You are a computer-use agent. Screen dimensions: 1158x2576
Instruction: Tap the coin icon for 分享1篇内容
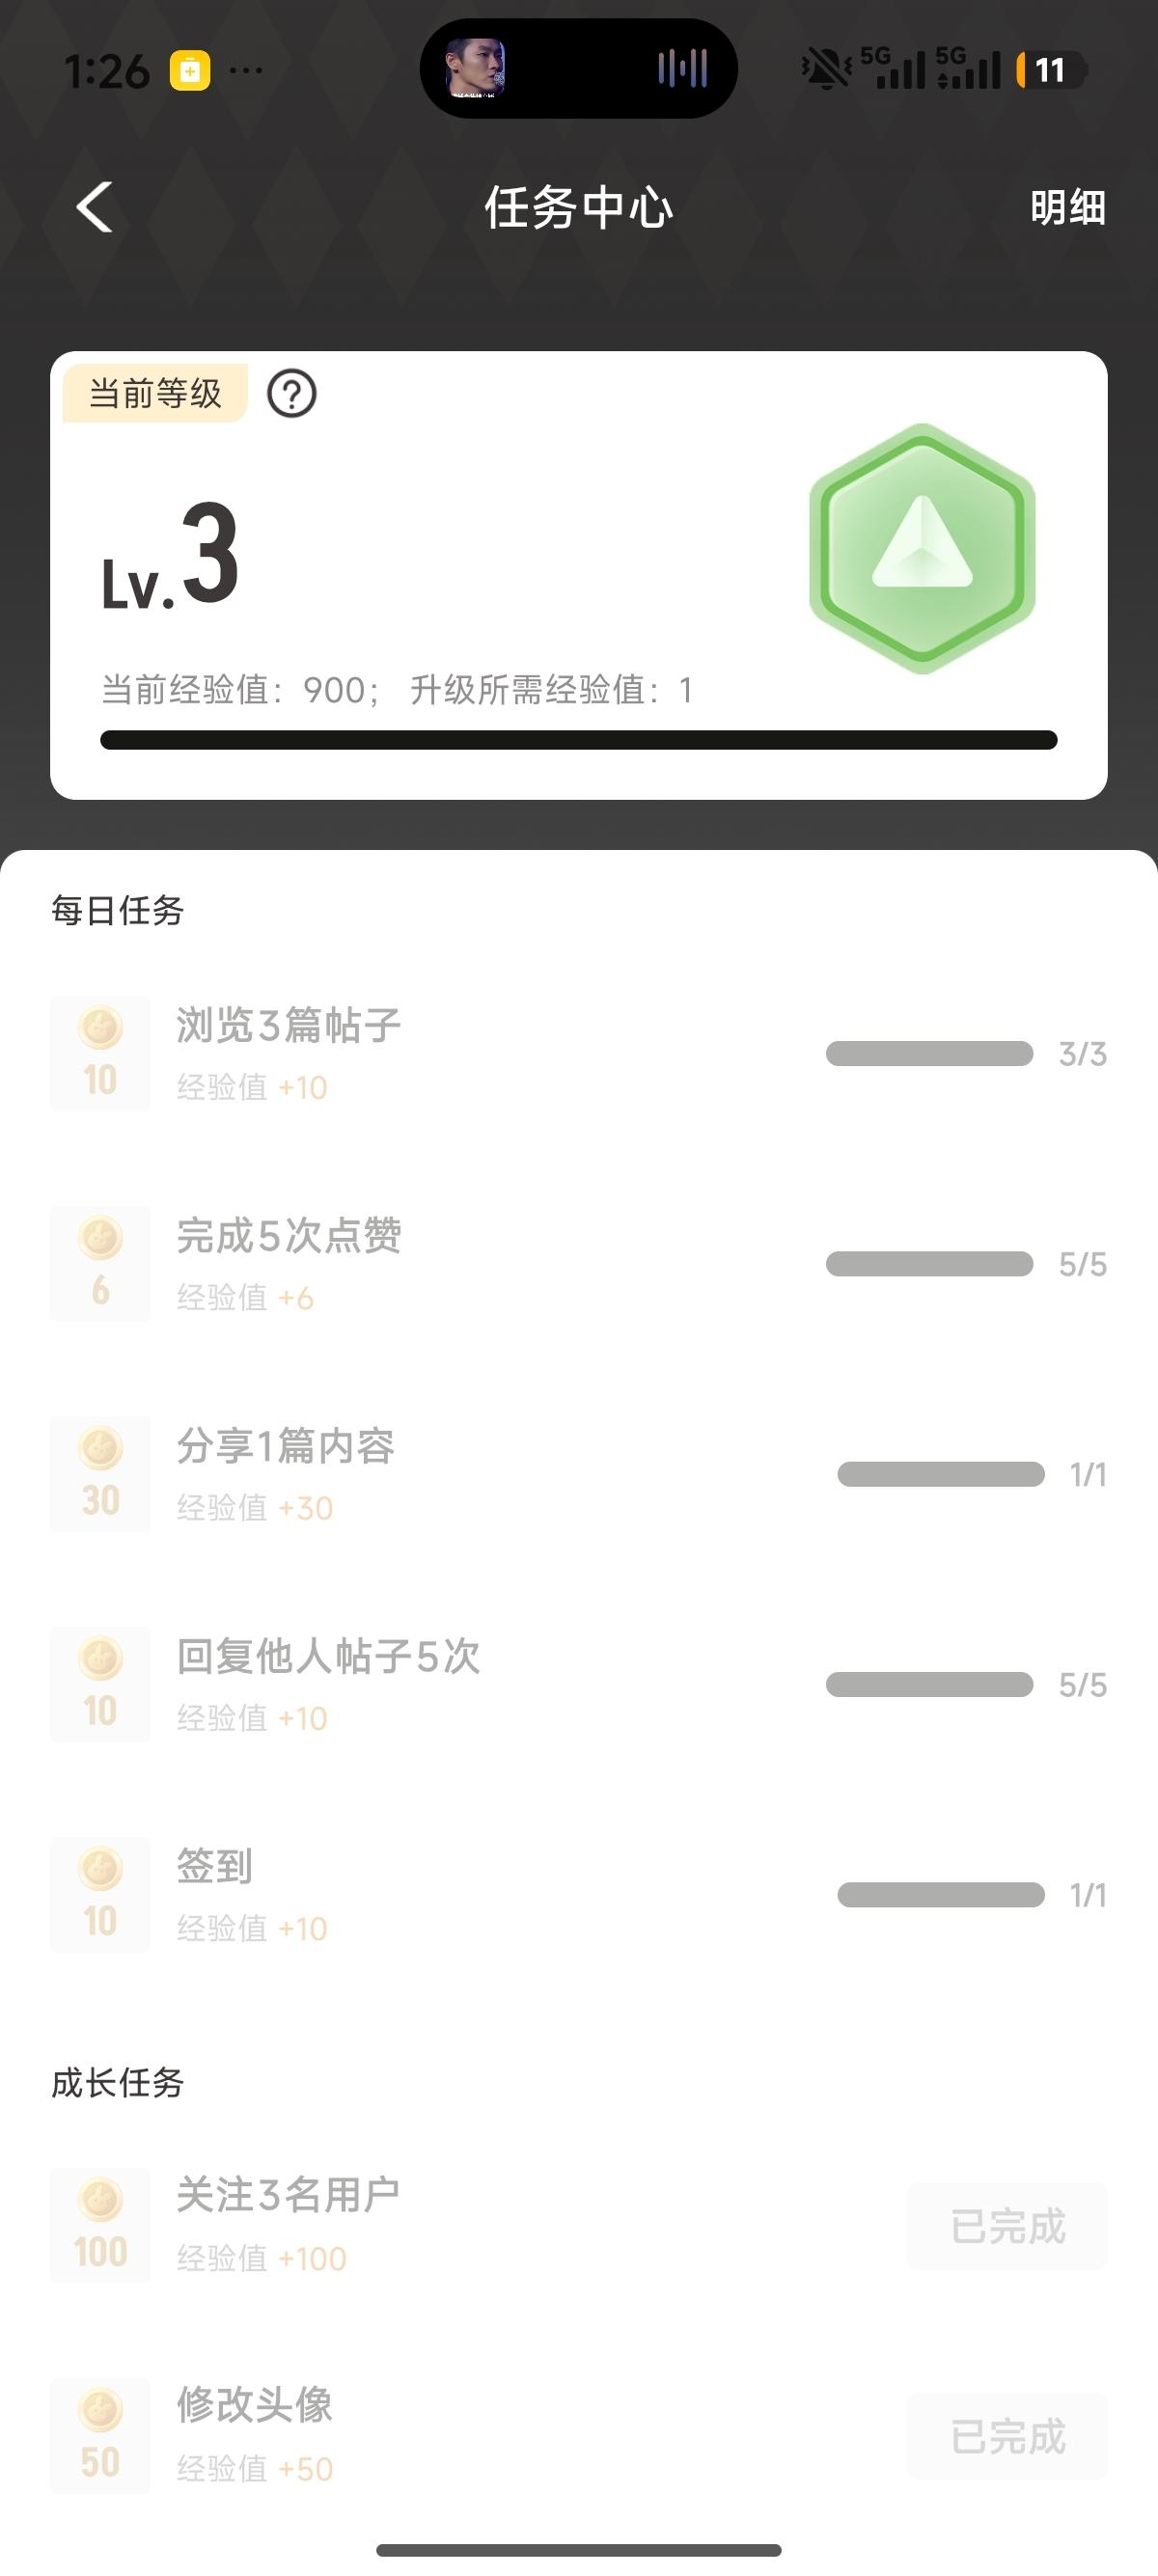pyautogui.click(x=100, y=1473)
